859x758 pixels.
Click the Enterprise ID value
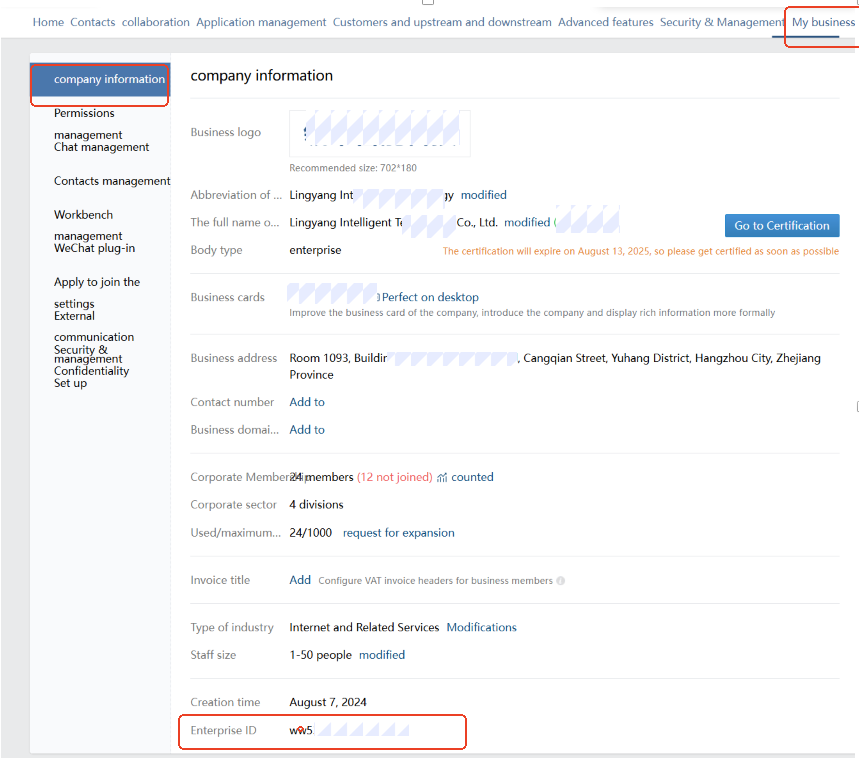click(349, 730)
